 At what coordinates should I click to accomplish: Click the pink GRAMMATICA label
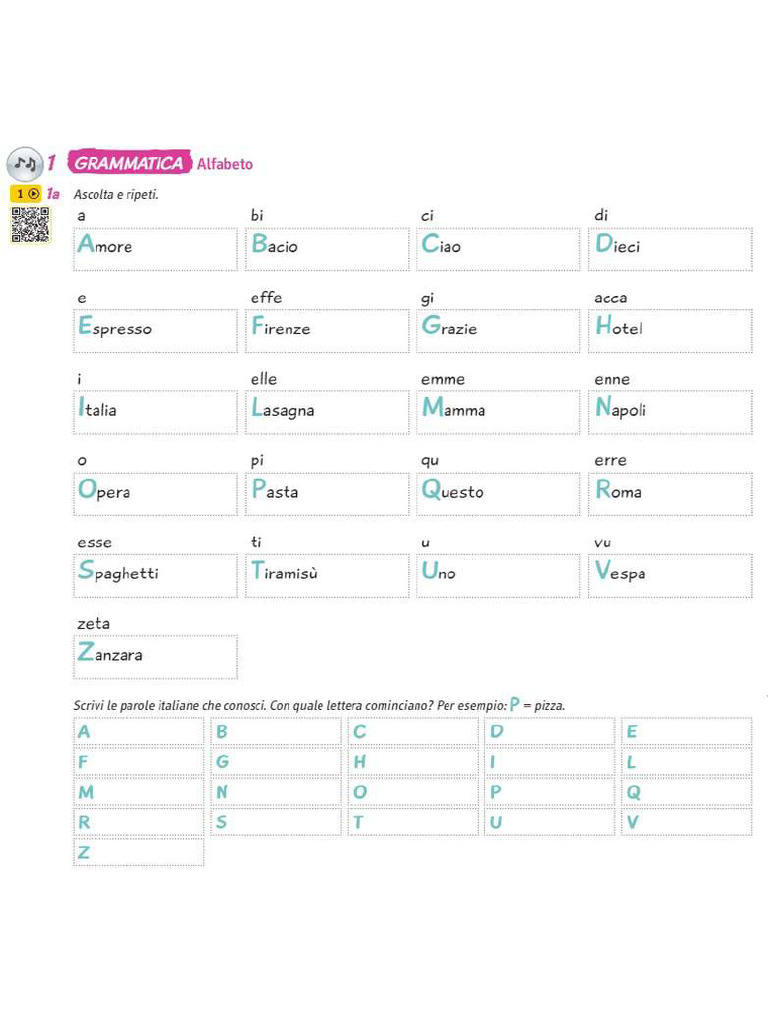(129, 163)
